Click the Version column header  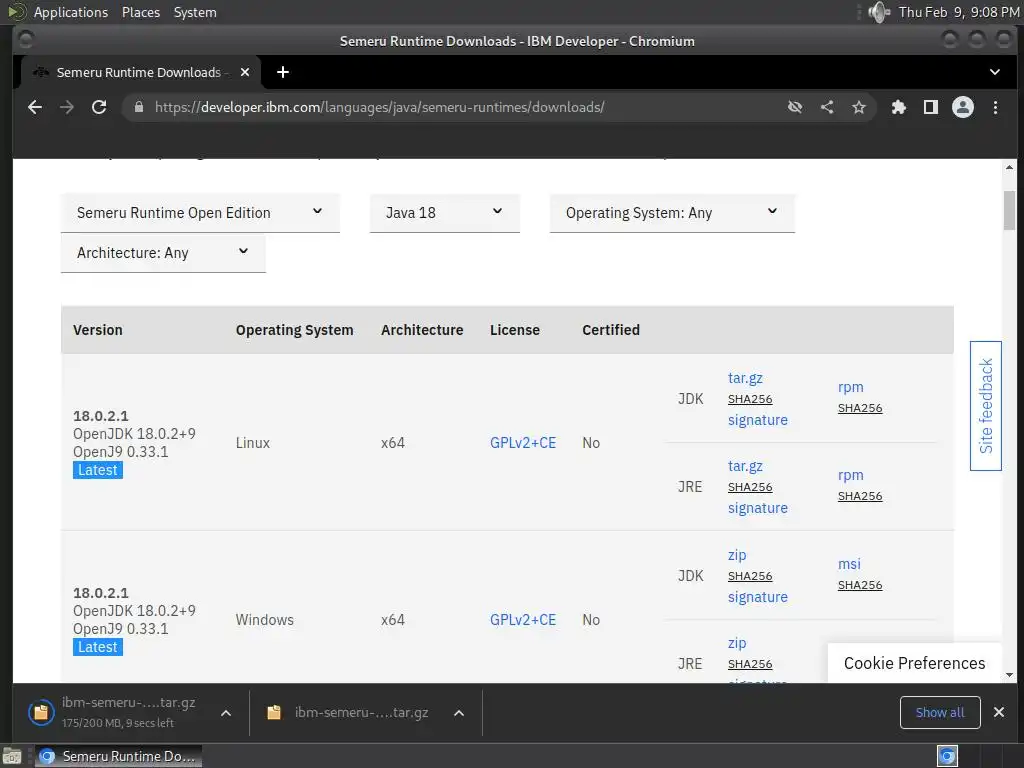pos(97,330)
